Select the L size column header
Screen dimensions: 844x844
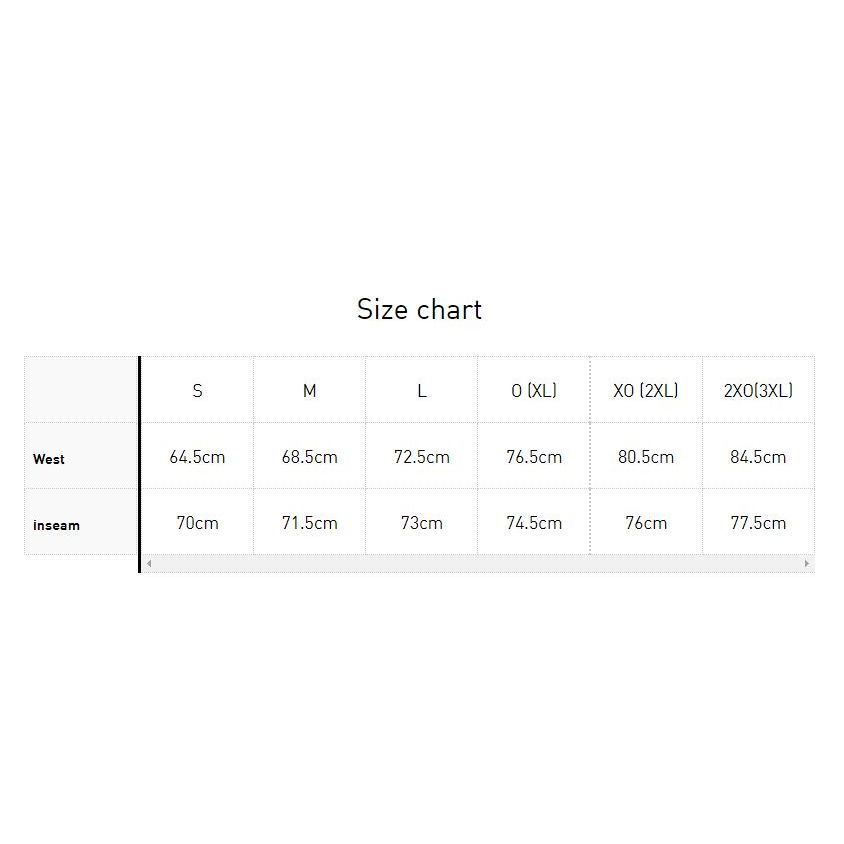[x=422, y=390]
